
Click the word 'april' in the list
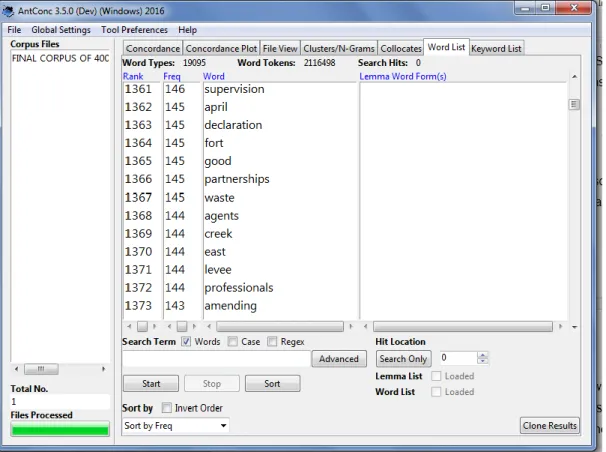(x=216, y=107)
